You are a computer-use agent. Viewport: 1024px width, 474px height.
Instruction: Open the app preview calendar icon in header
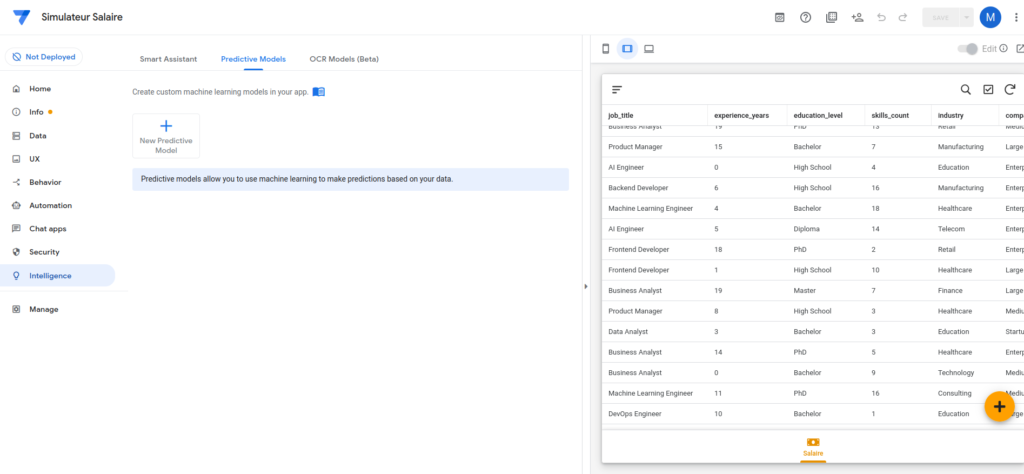tap(779, 18)
